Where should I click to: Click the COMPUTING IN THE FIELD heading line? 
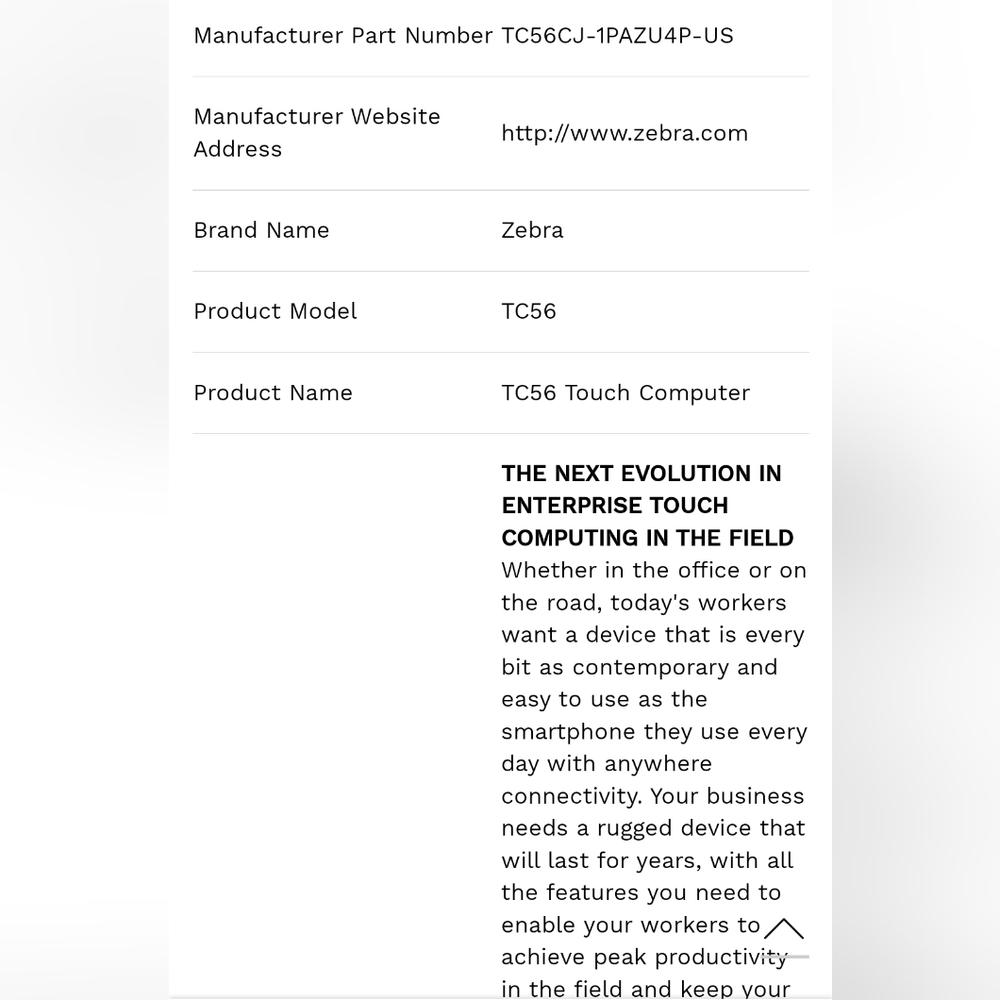point(647,538)
